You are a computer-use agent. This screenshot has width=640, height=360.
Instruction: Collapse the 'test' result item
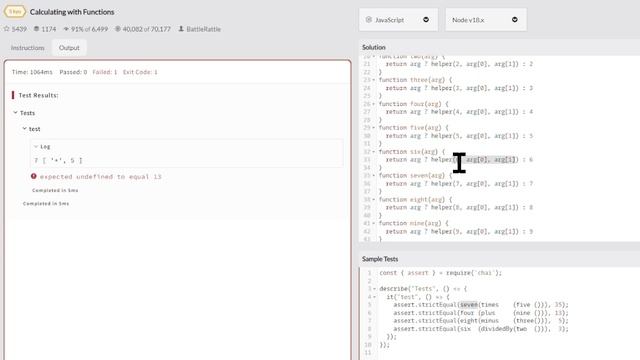point(24,129)
